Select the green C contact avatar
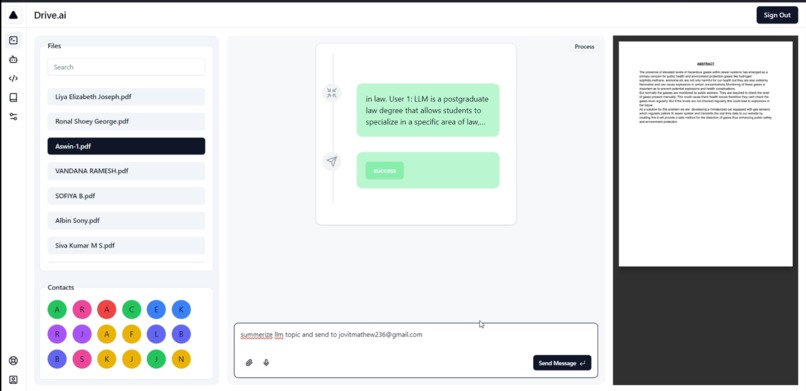 click(x=132, y=309)
